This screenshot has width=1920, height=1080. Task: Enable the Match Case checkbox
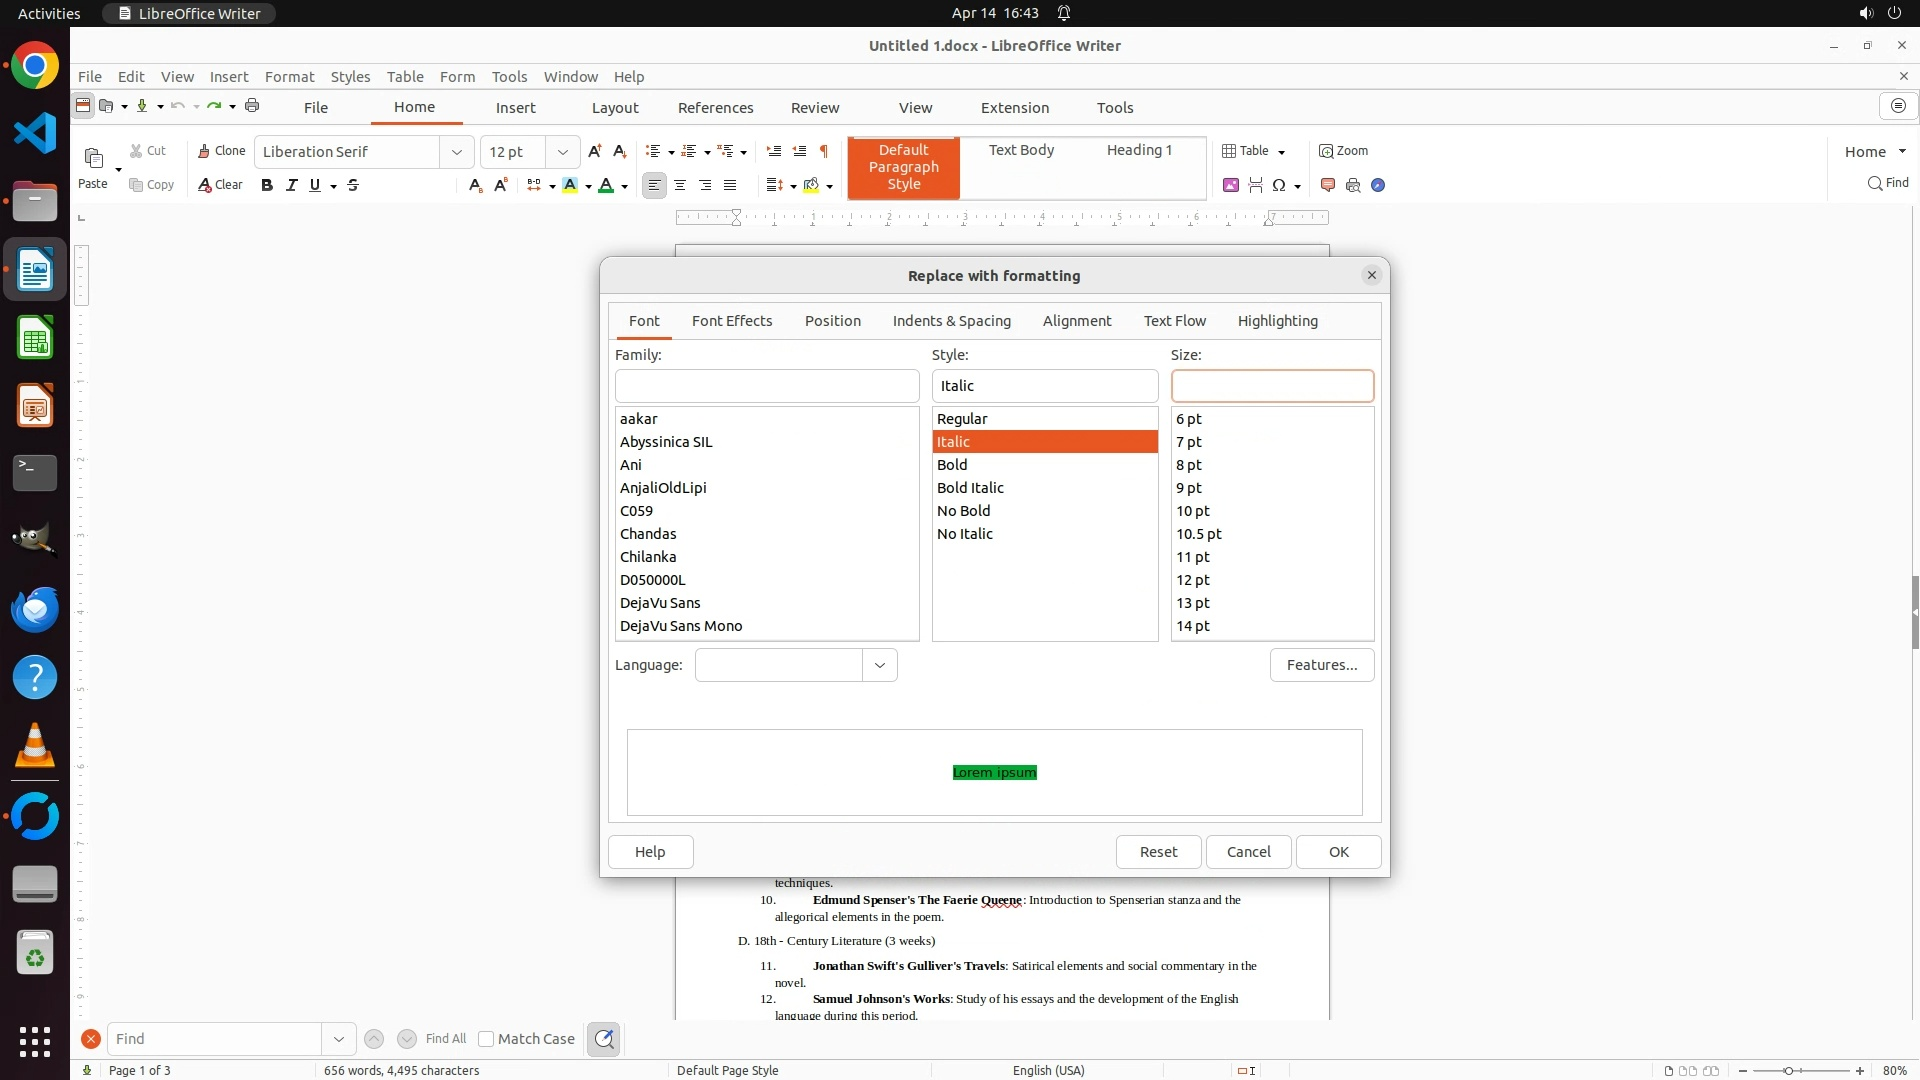point(486,1039)
